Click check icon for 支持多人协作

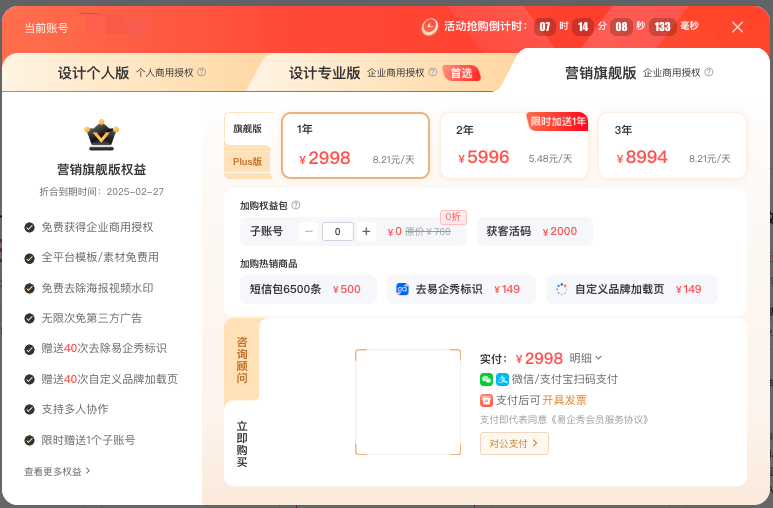click(x=30, y=409)
